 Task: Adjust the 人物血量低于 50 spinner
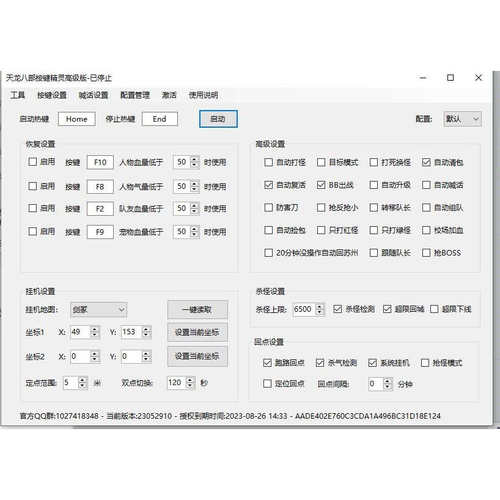[186, 162]
